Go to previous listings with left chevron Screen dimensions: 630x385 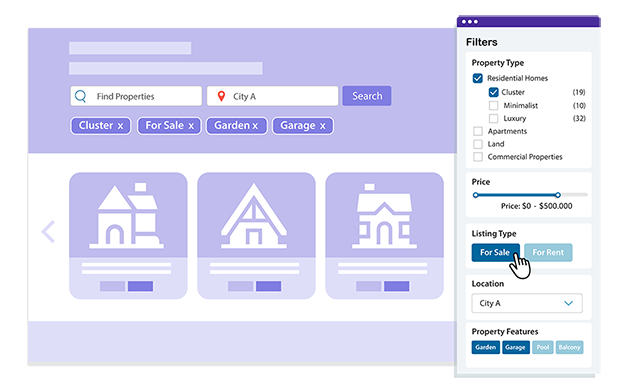[48, 231]
